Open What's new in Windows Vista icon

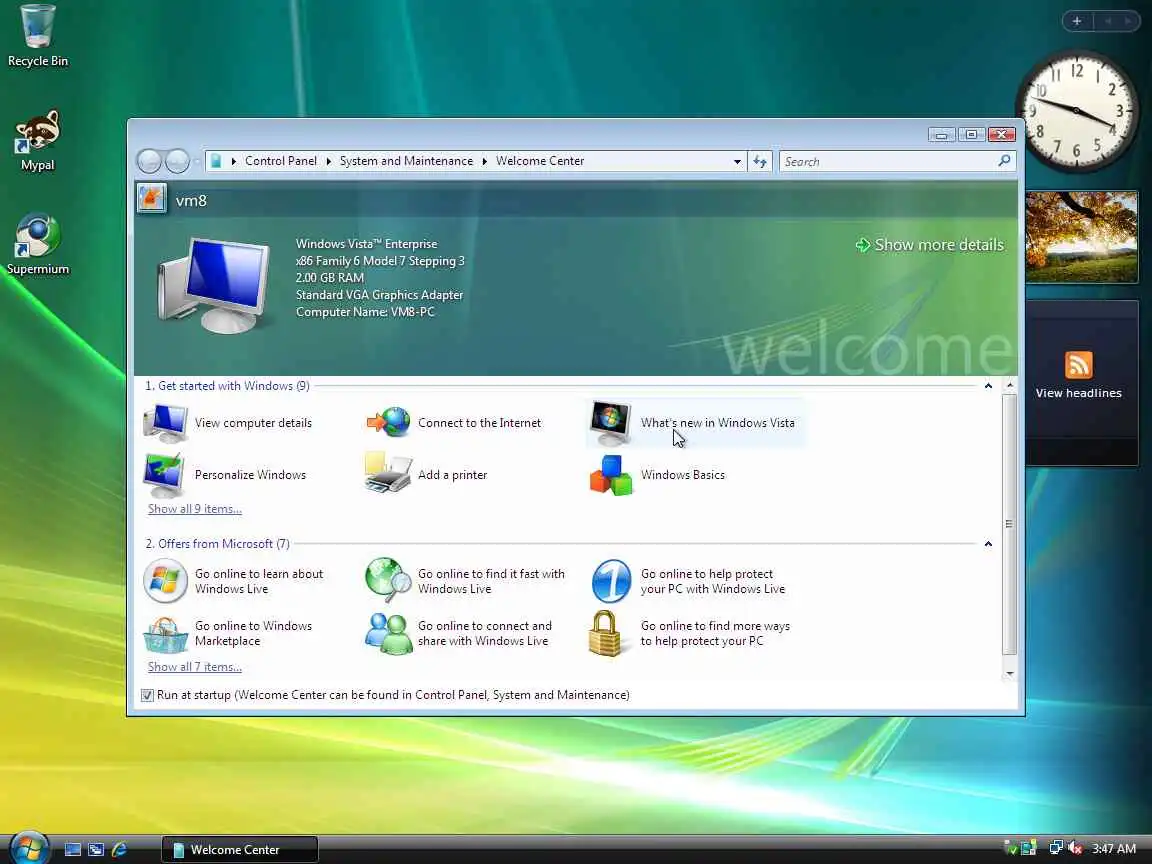click(x=611, y=423)
